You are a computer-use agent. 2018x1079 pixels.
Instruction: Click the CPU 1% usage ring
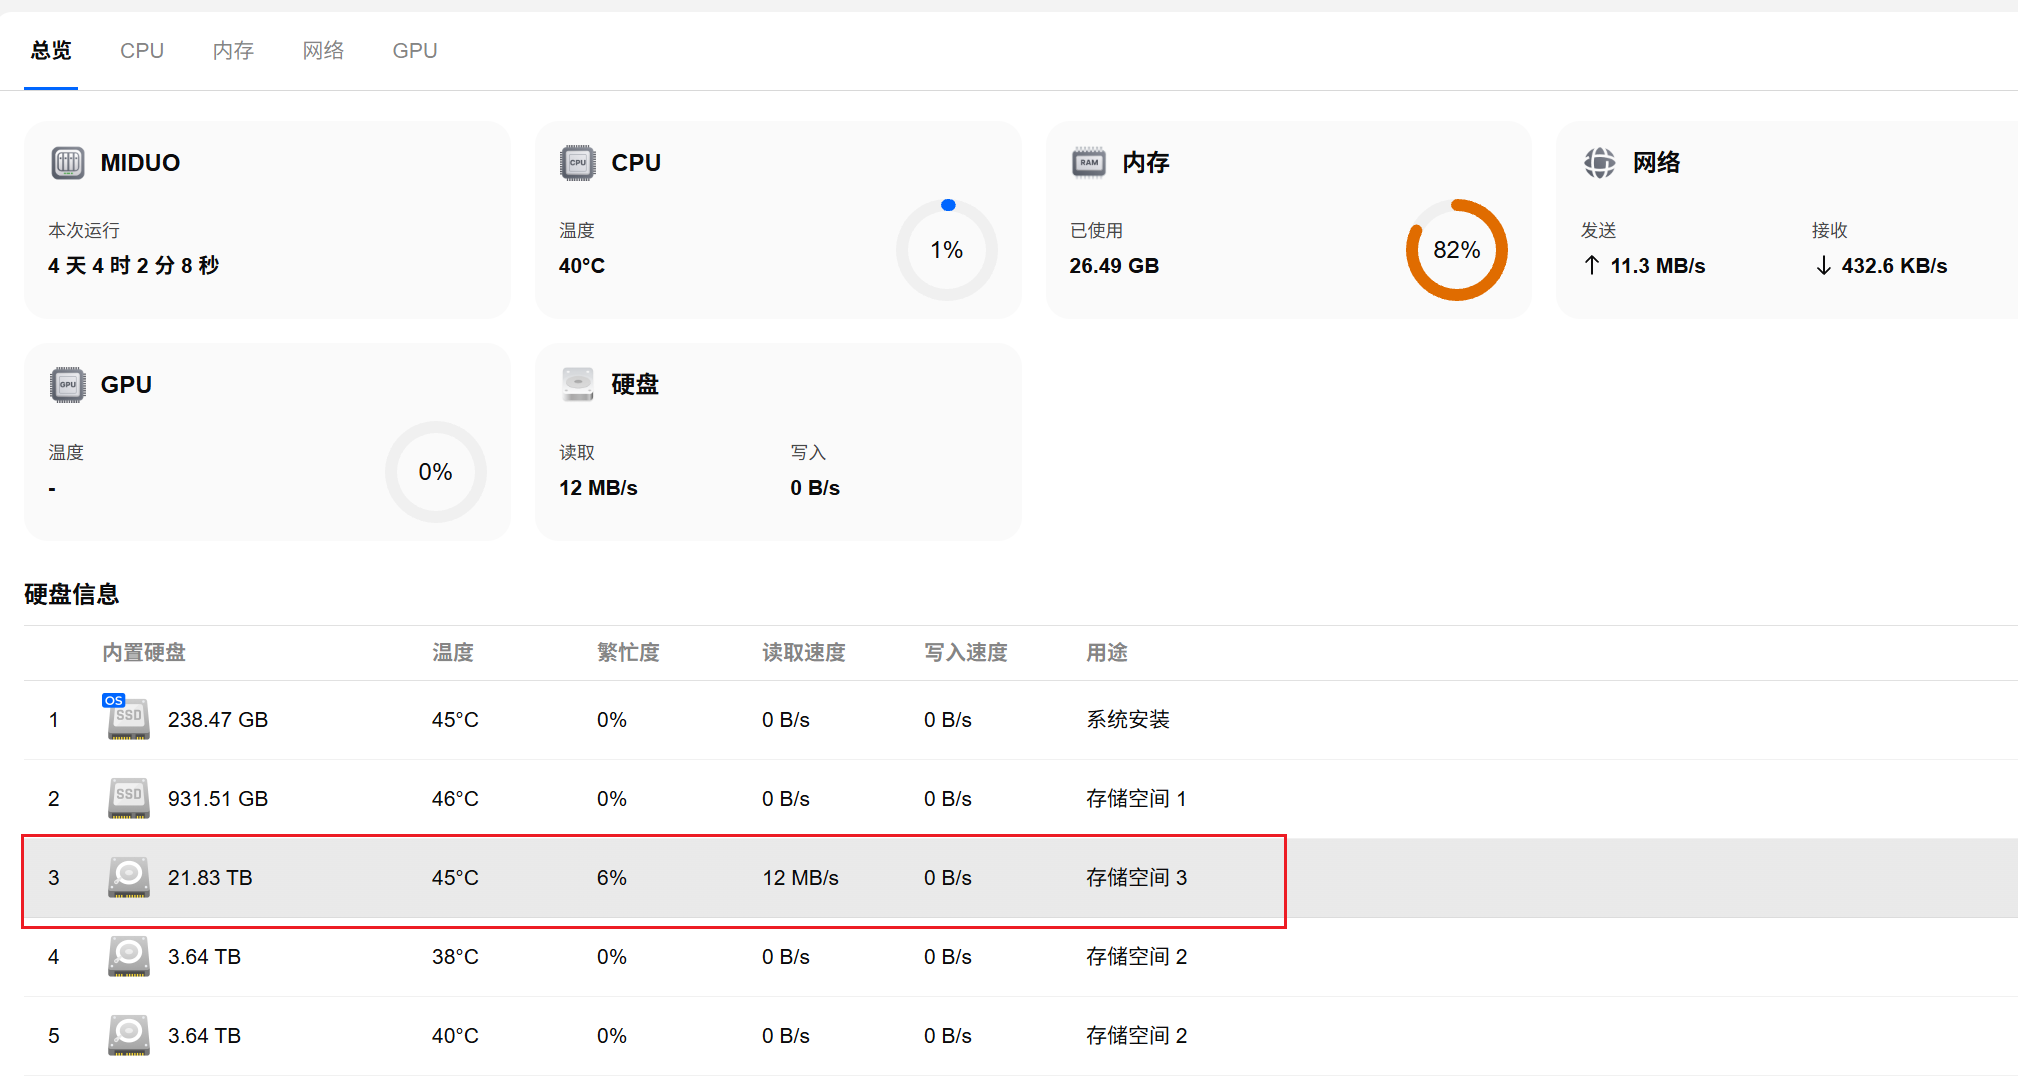click(947, 250)
